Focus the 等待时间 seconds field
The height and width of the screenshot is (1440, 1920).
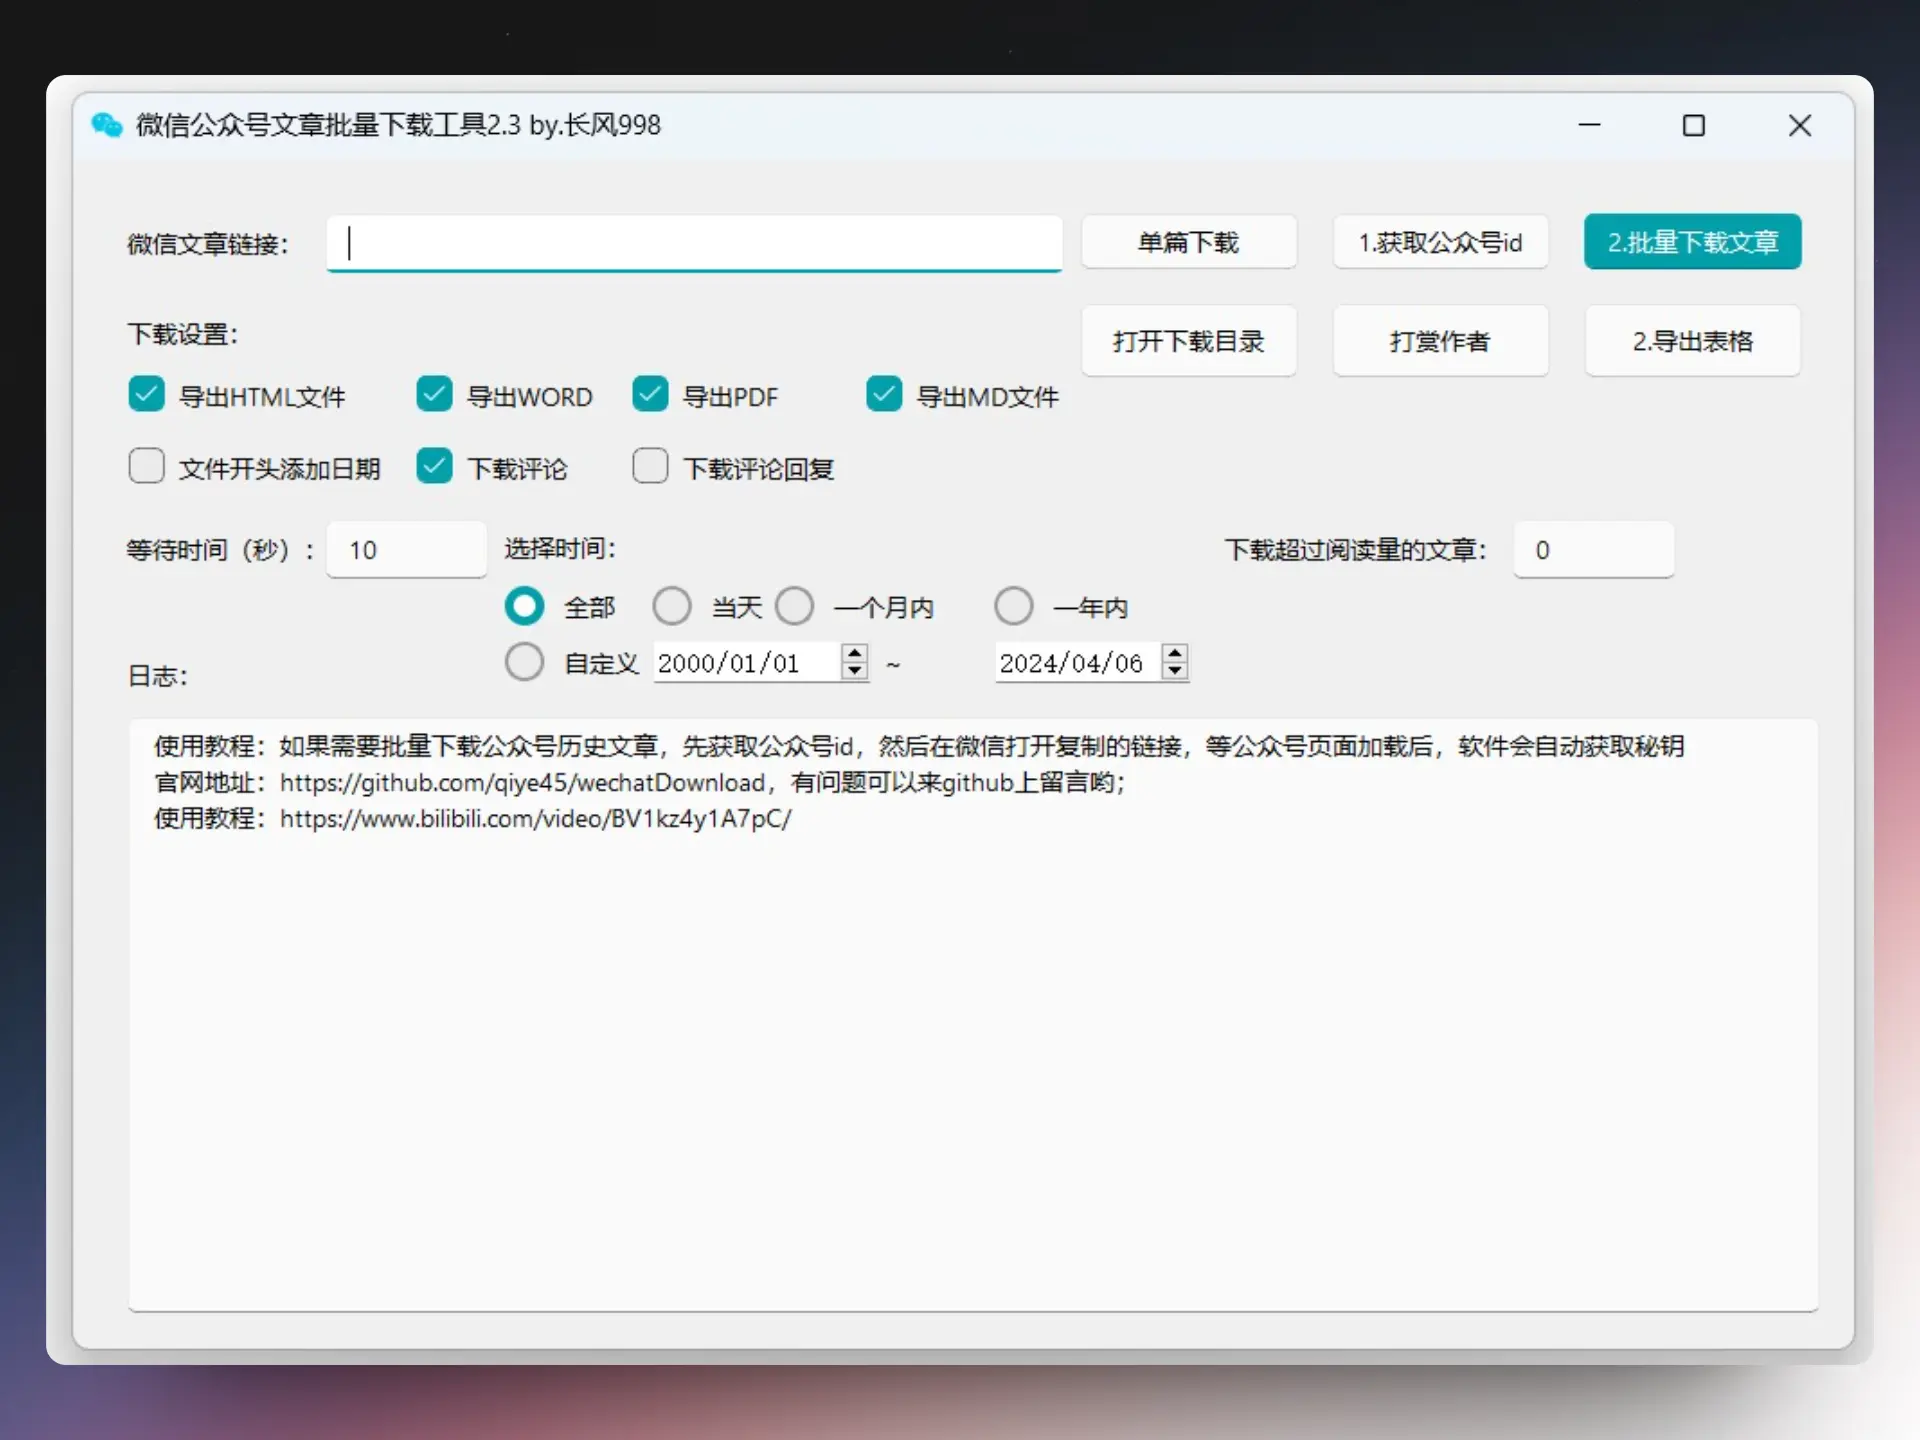point(406,550)
